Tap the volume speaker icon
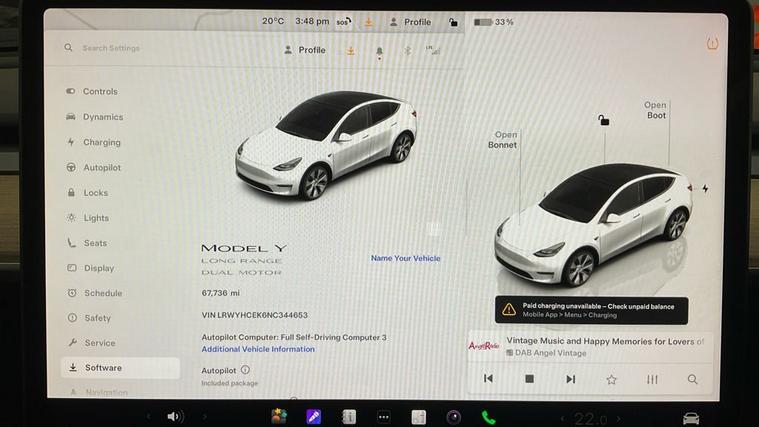The height and width of the screenshot is (427, 759). [174, 416]
